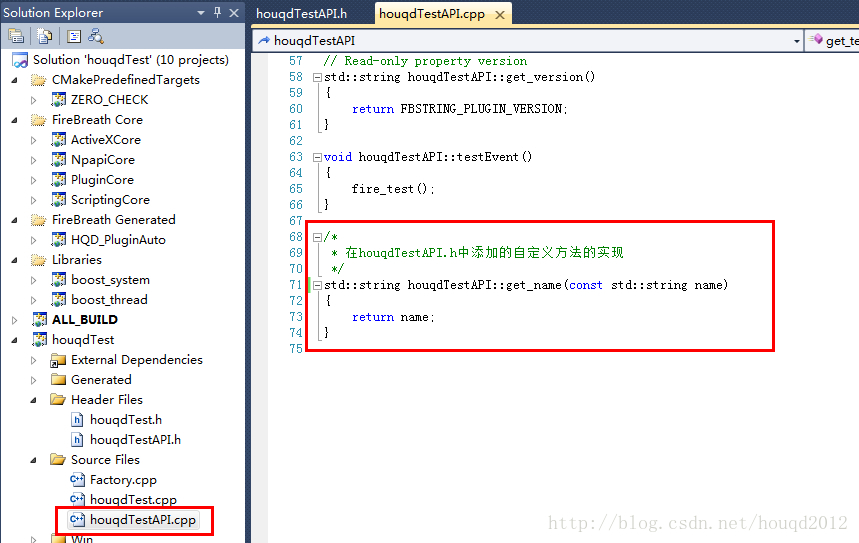Click the External Dependencies folder icon
The width and height of the screenshot is (859, 543).
point(58,360)
